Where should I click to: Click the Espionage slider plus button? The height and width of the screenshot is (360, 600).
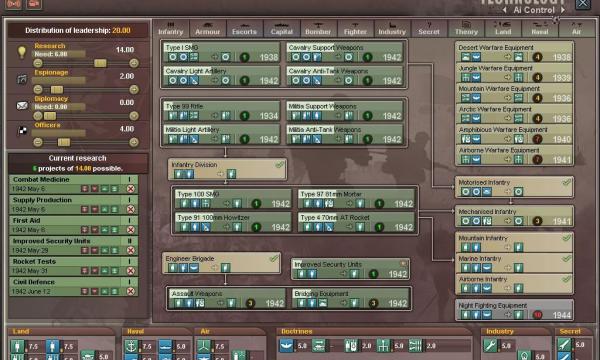coord(134,90)
